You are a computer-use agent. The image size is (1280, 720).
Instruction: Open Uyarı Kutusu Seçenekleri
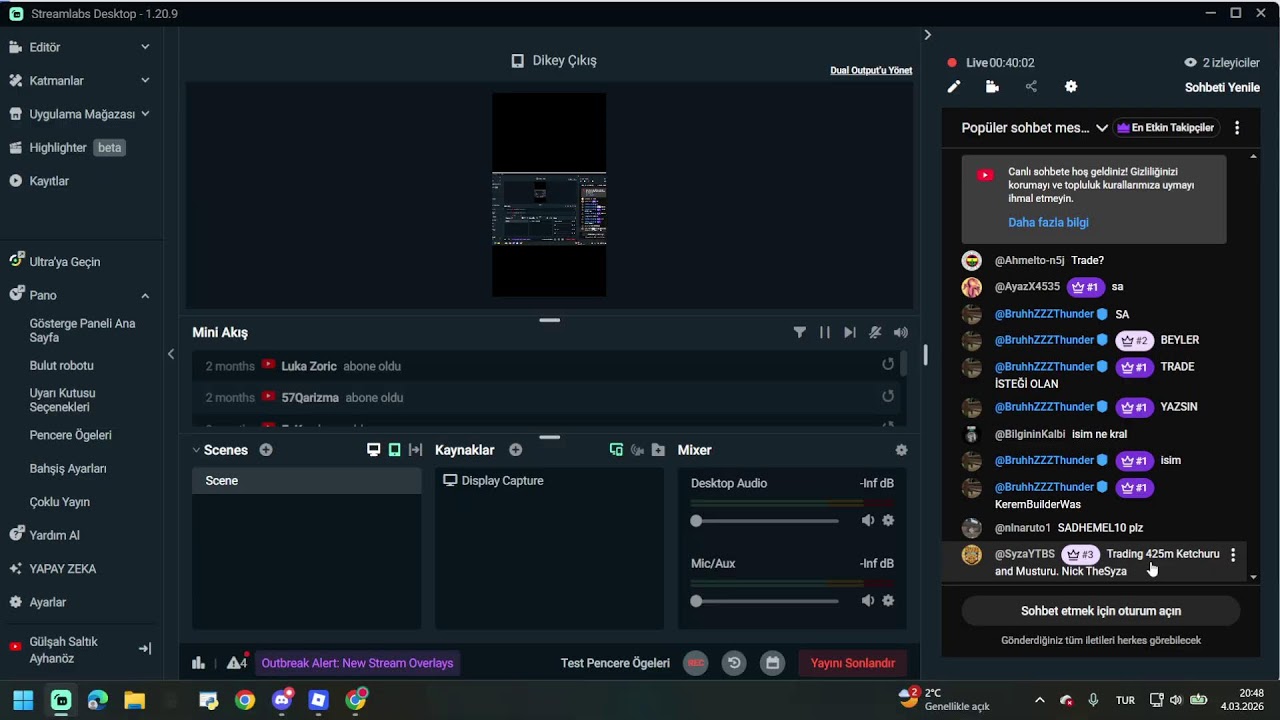[63, 400]
